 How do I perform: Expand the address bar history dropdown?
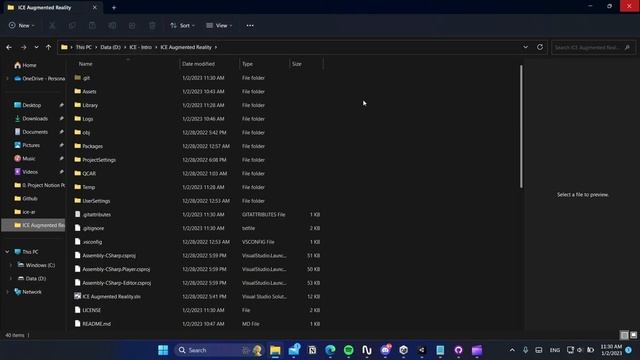point(525,47)
